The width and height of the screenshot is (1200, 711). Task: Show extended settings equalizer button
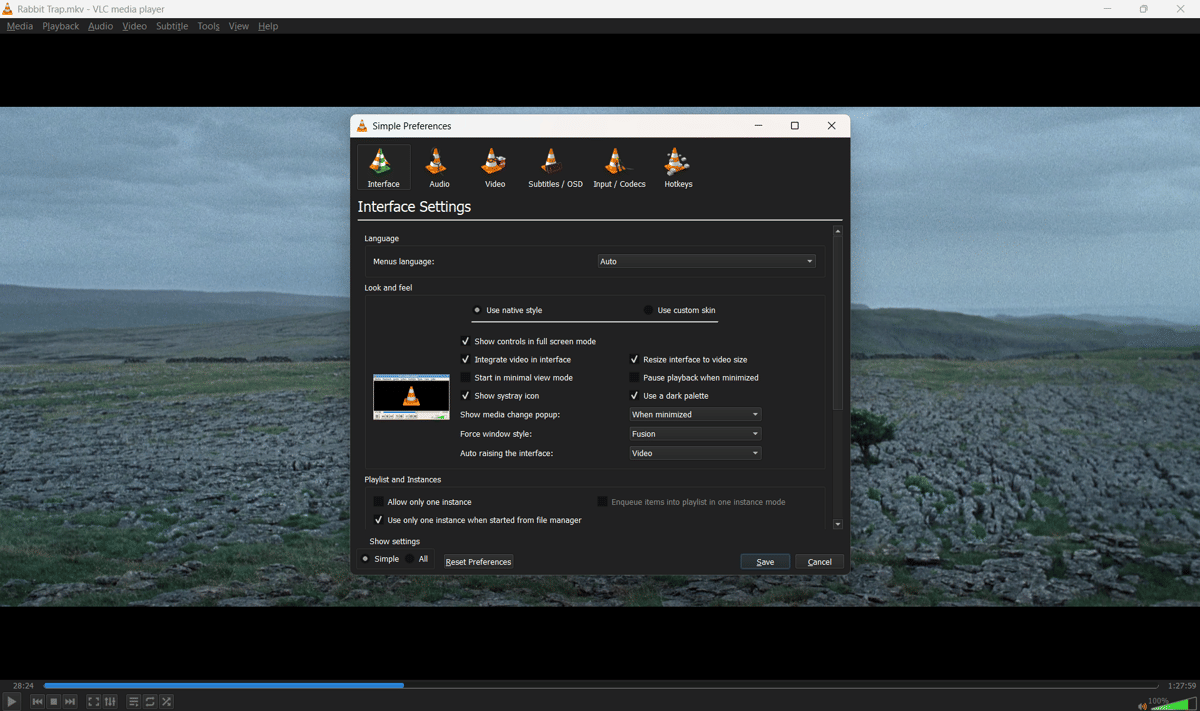point(110,701)
